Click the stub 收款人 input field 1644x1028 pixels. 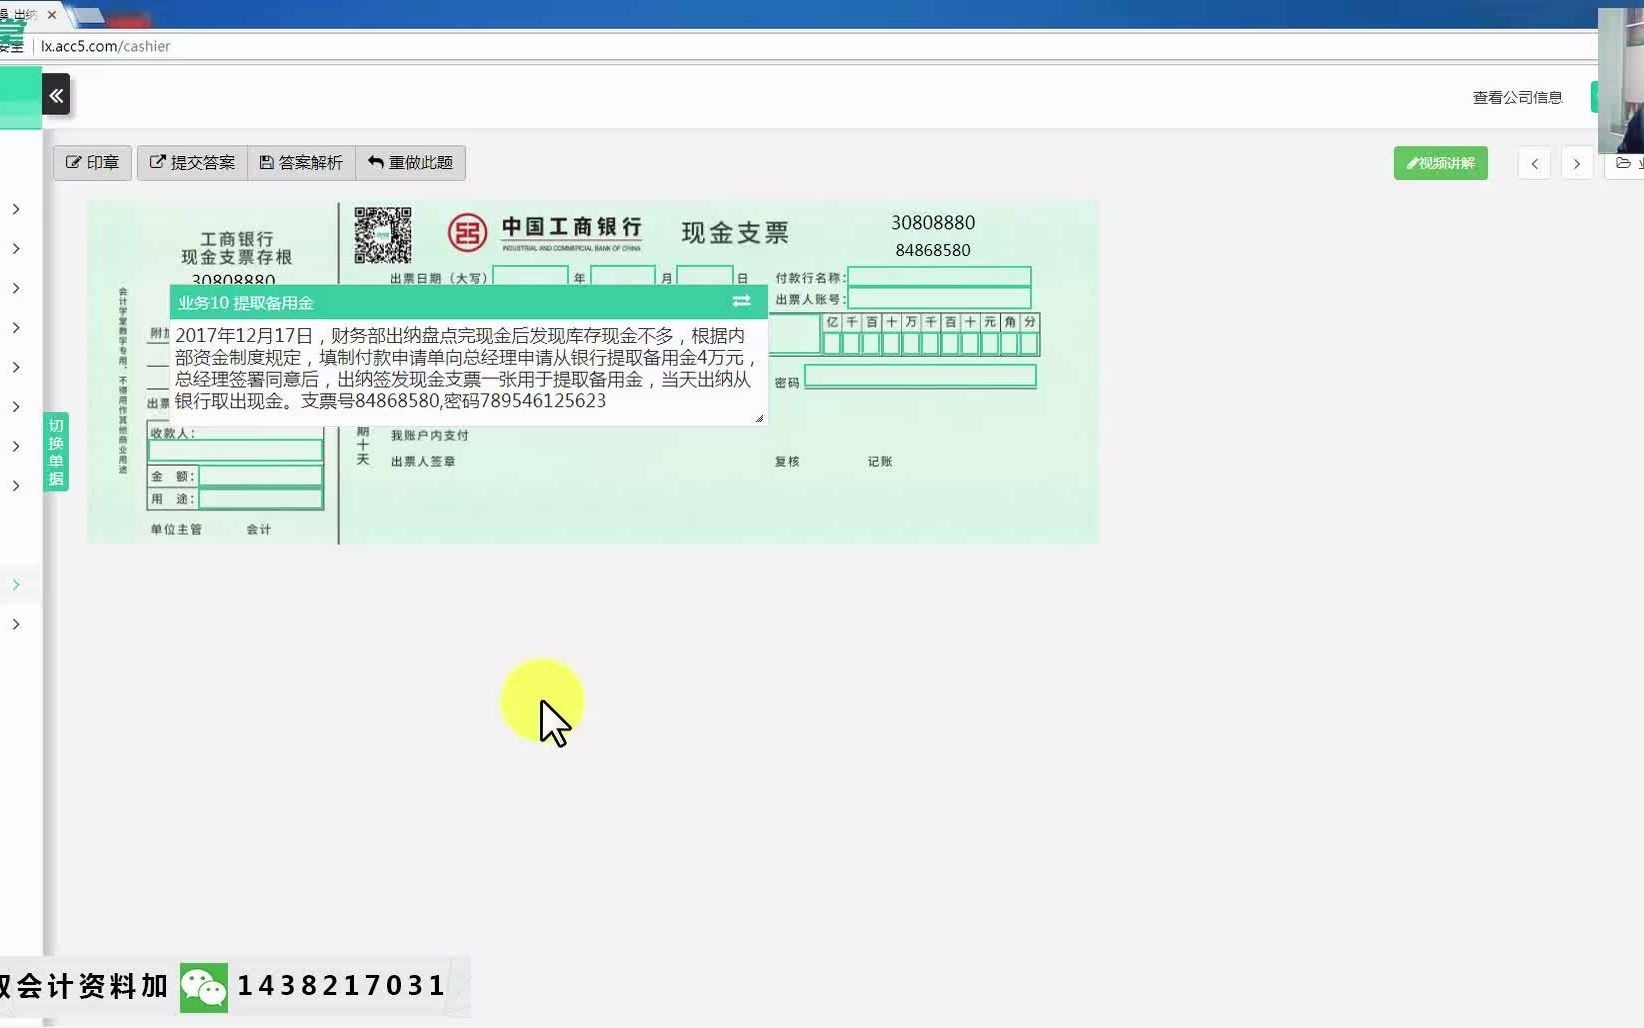click(x=236, y=451)
